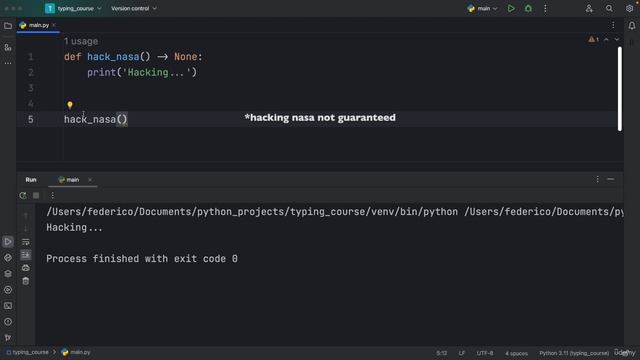Clear console output with trash icon

click(26, 281)
